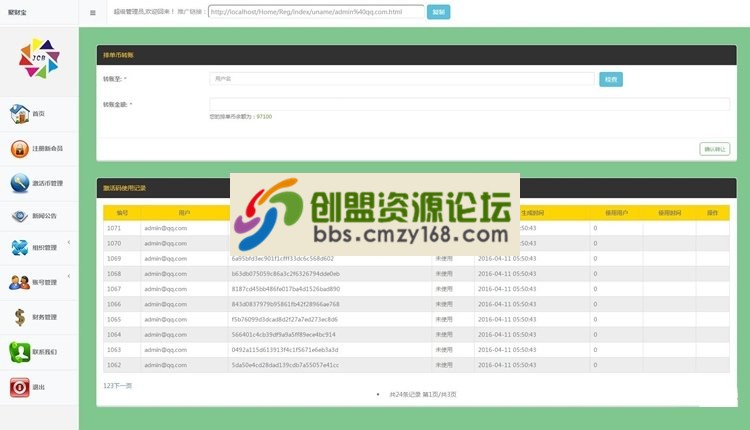Screen dimensions: 750x430
Task: Click the 确认转让 button
Action: pos(715,149)
